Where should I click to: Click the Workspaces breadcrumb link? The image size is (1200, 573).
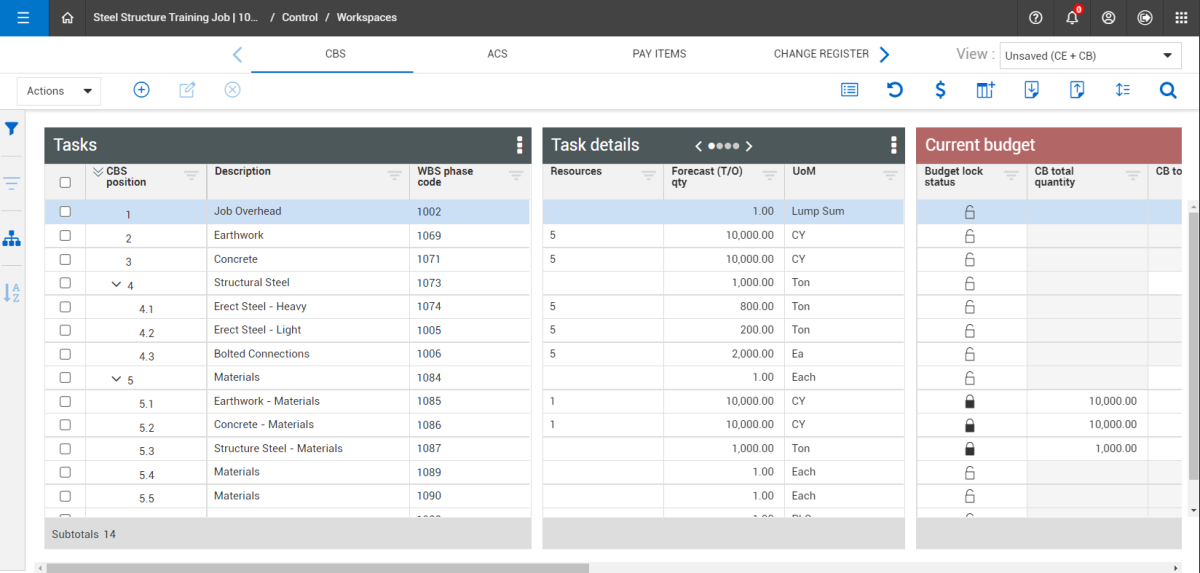pos(366,18)
